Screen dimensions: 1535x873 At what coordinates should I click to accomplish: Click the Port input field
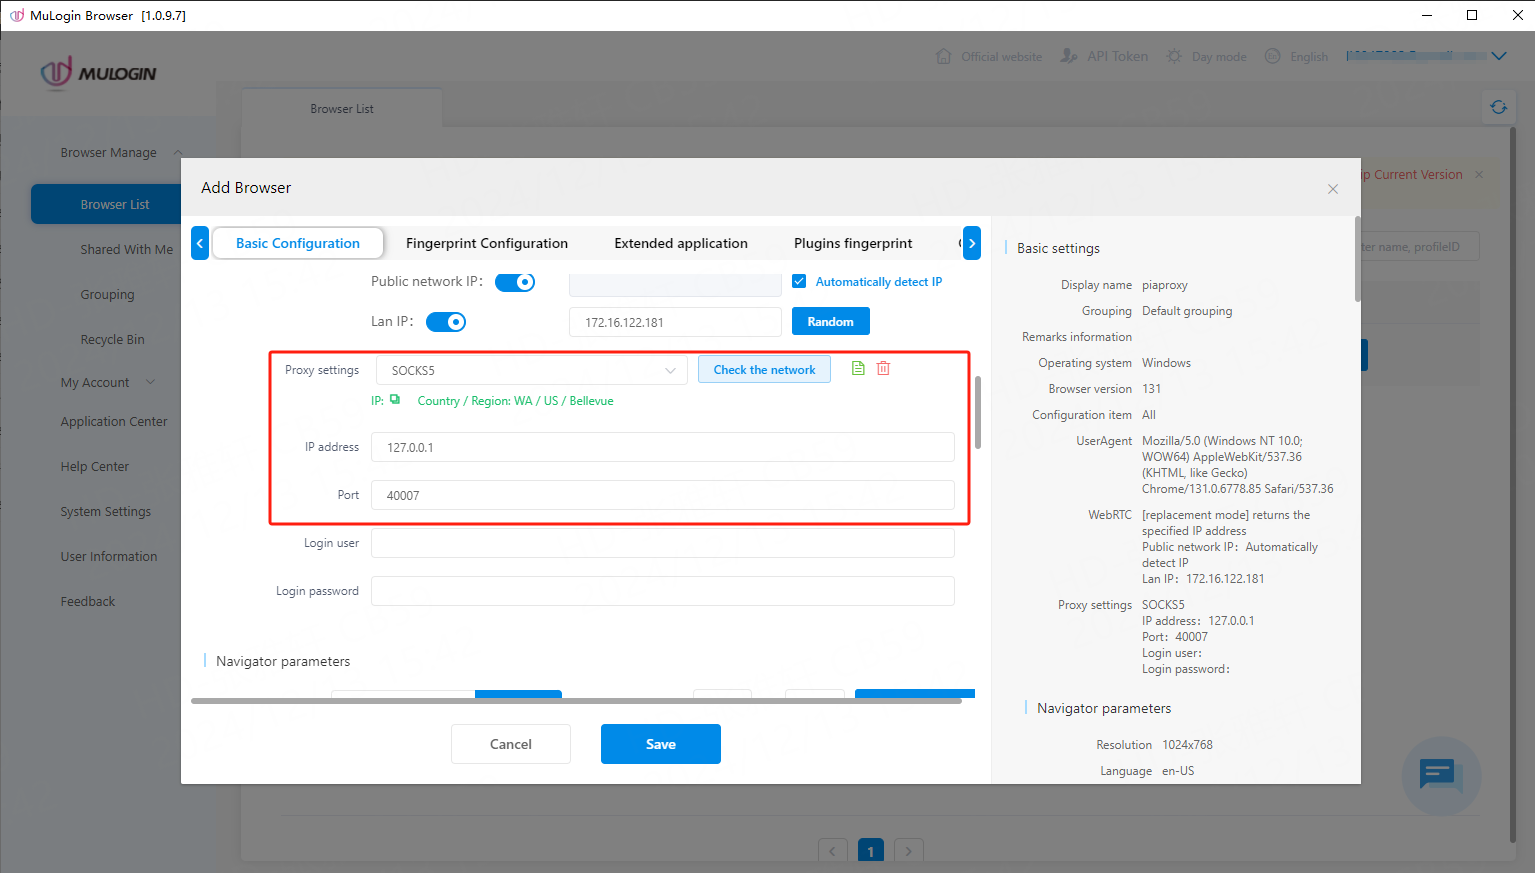pos(662,495)
